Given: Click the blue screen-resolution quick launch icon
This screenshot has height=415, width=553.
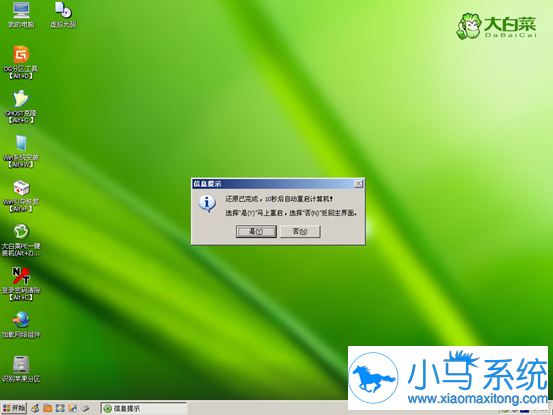Looking at the screenshot, I should (60, 408).
